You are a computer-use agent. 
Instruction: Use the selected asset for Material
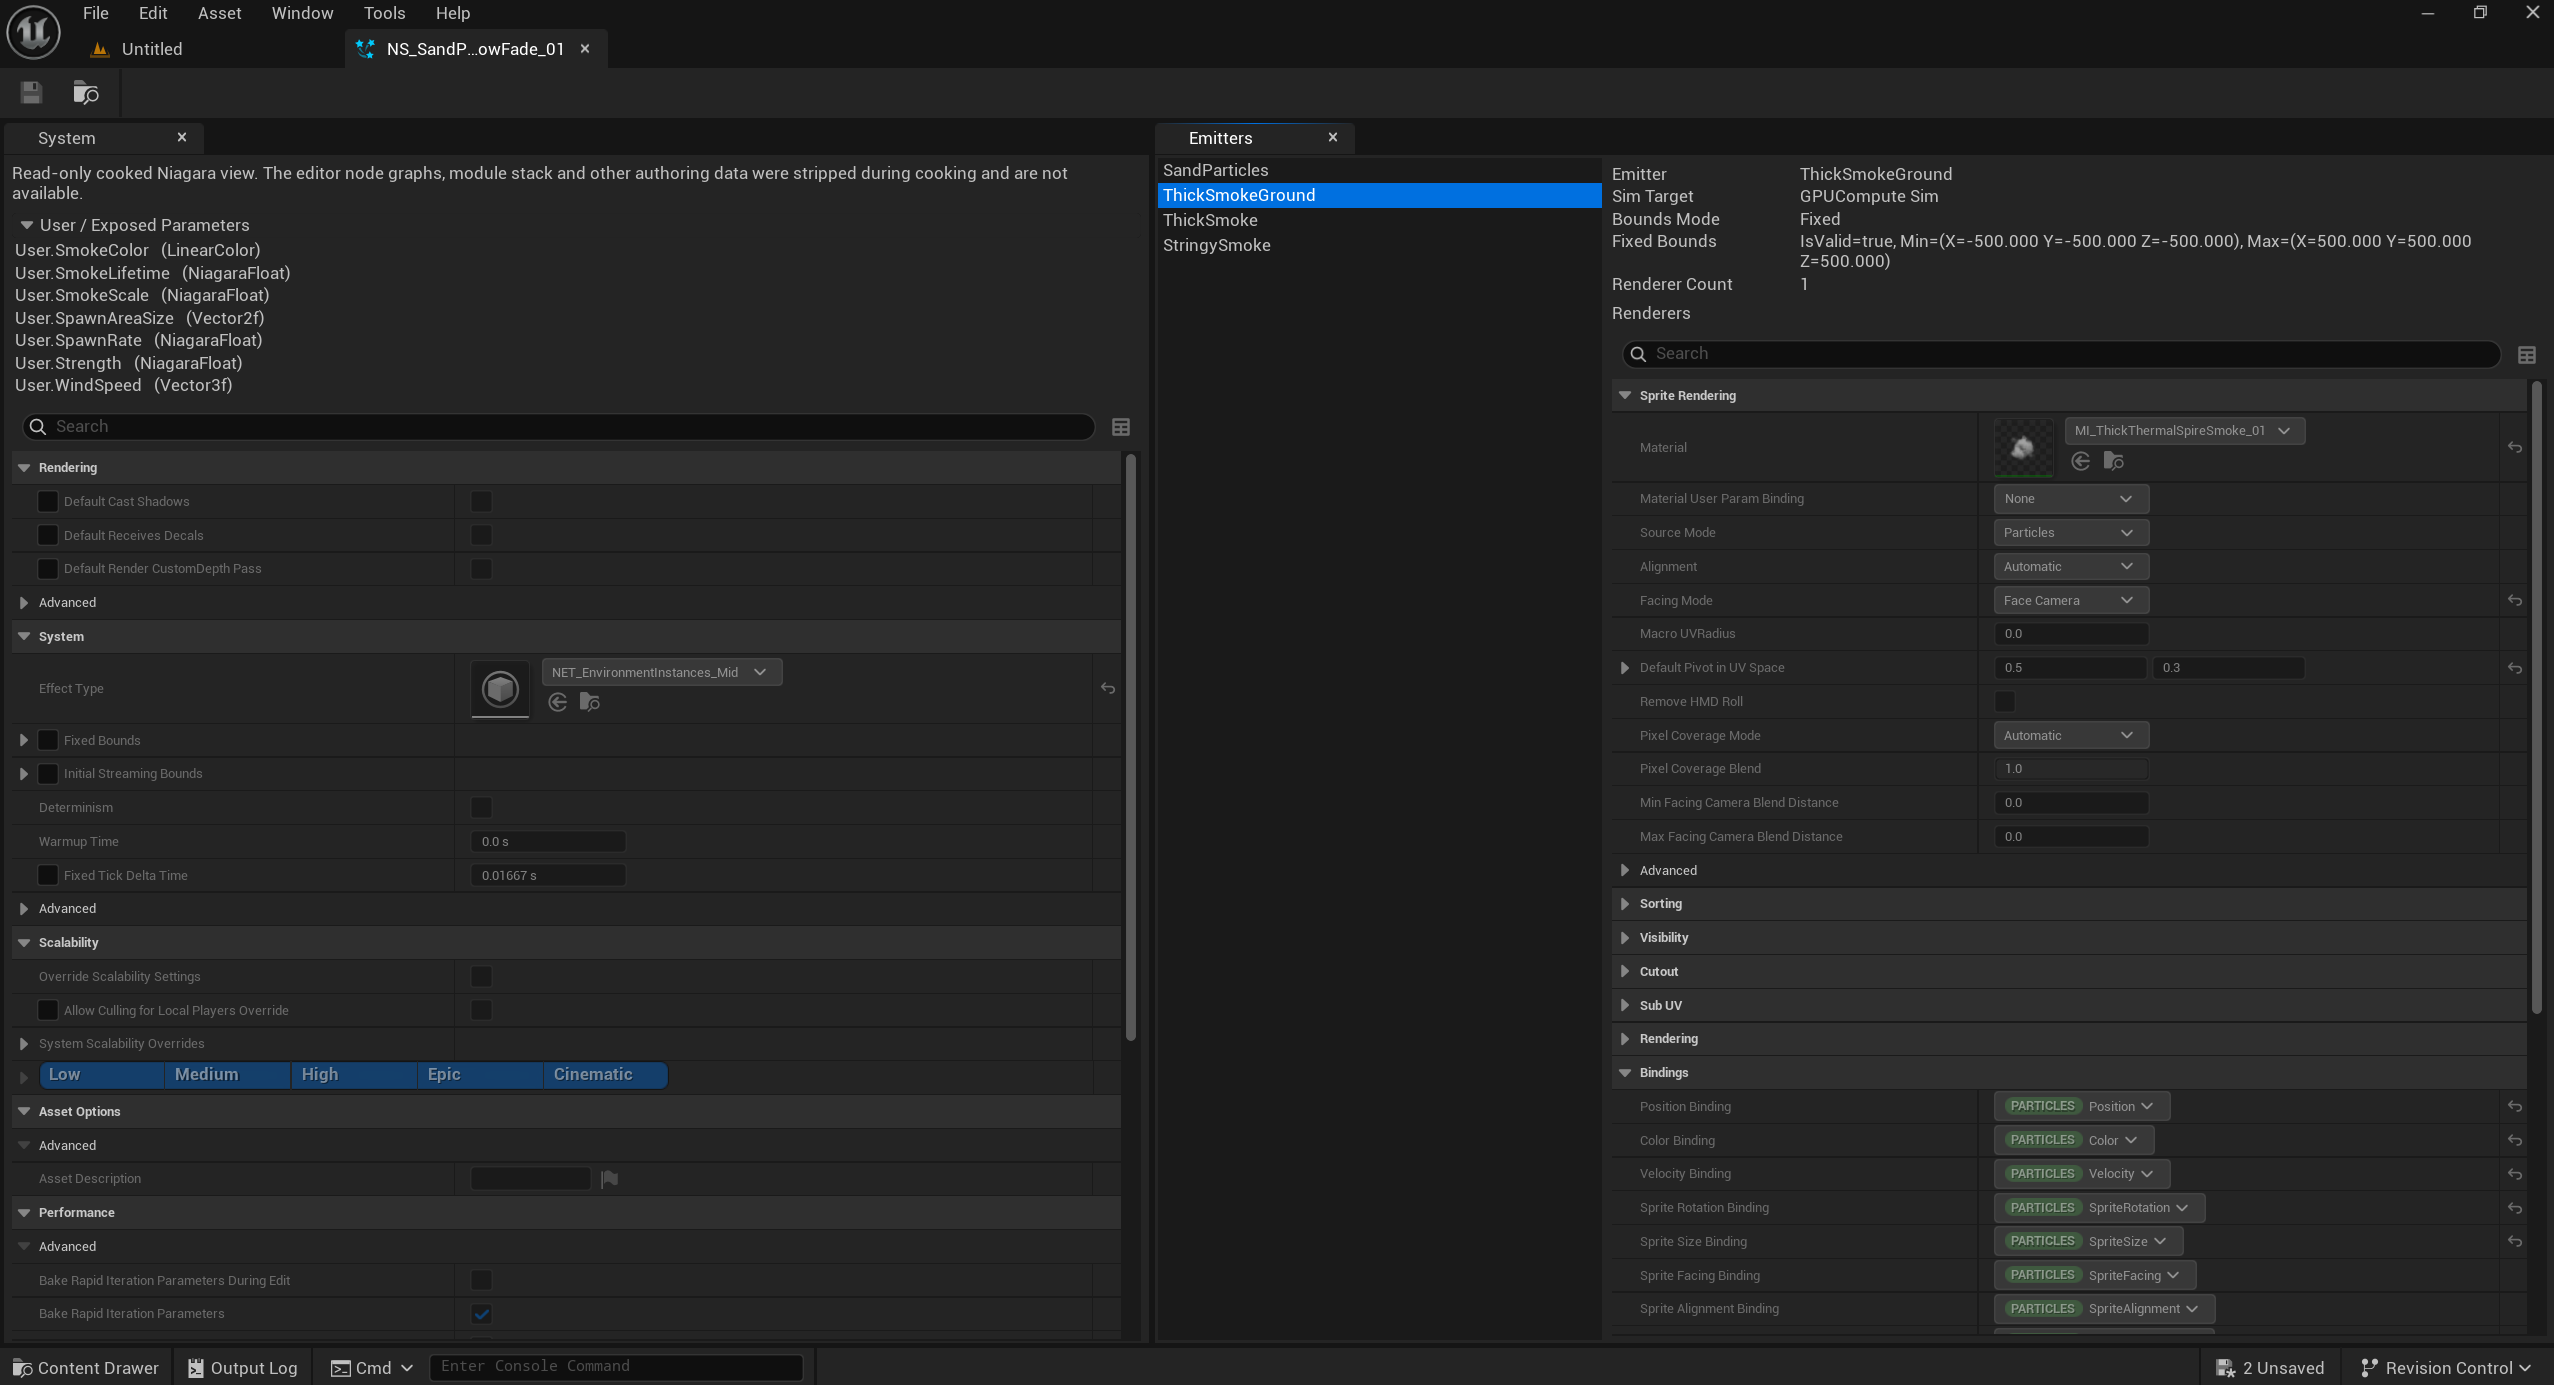pyautogui.click(x=2081, y=461)
